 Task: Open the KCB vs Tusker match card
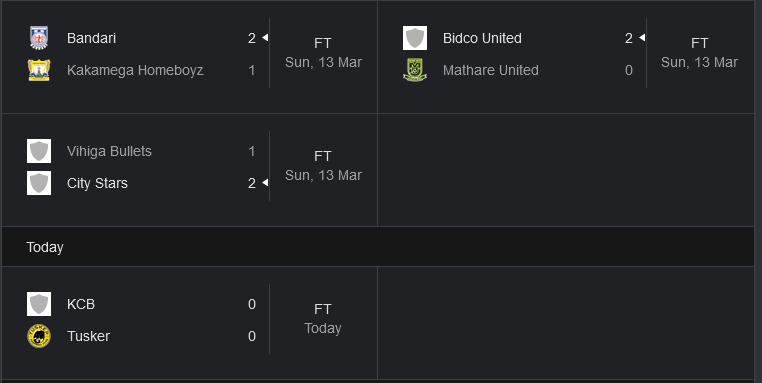pos(190,323)
